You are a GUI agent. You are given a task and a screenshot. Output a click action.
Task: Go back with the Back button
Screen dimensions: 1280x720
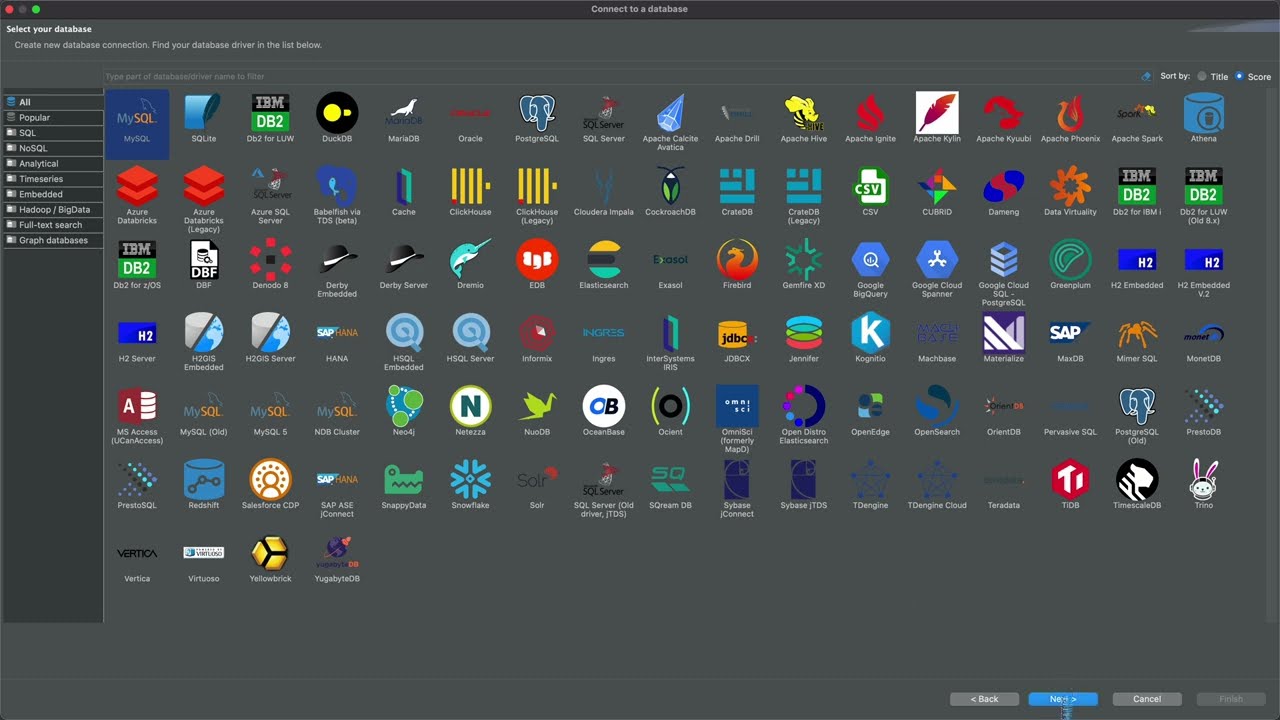pyautogui.click(x=984, y=699)
